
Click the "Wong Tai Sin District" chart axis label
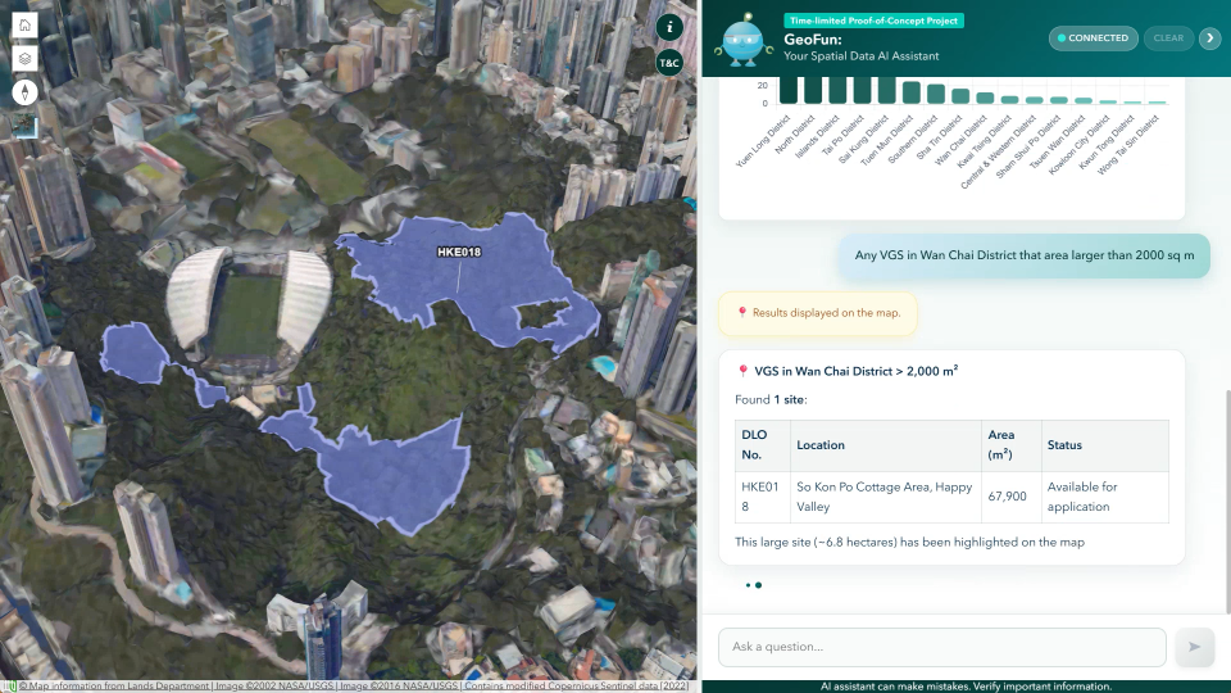click(x=1129, y=146)
